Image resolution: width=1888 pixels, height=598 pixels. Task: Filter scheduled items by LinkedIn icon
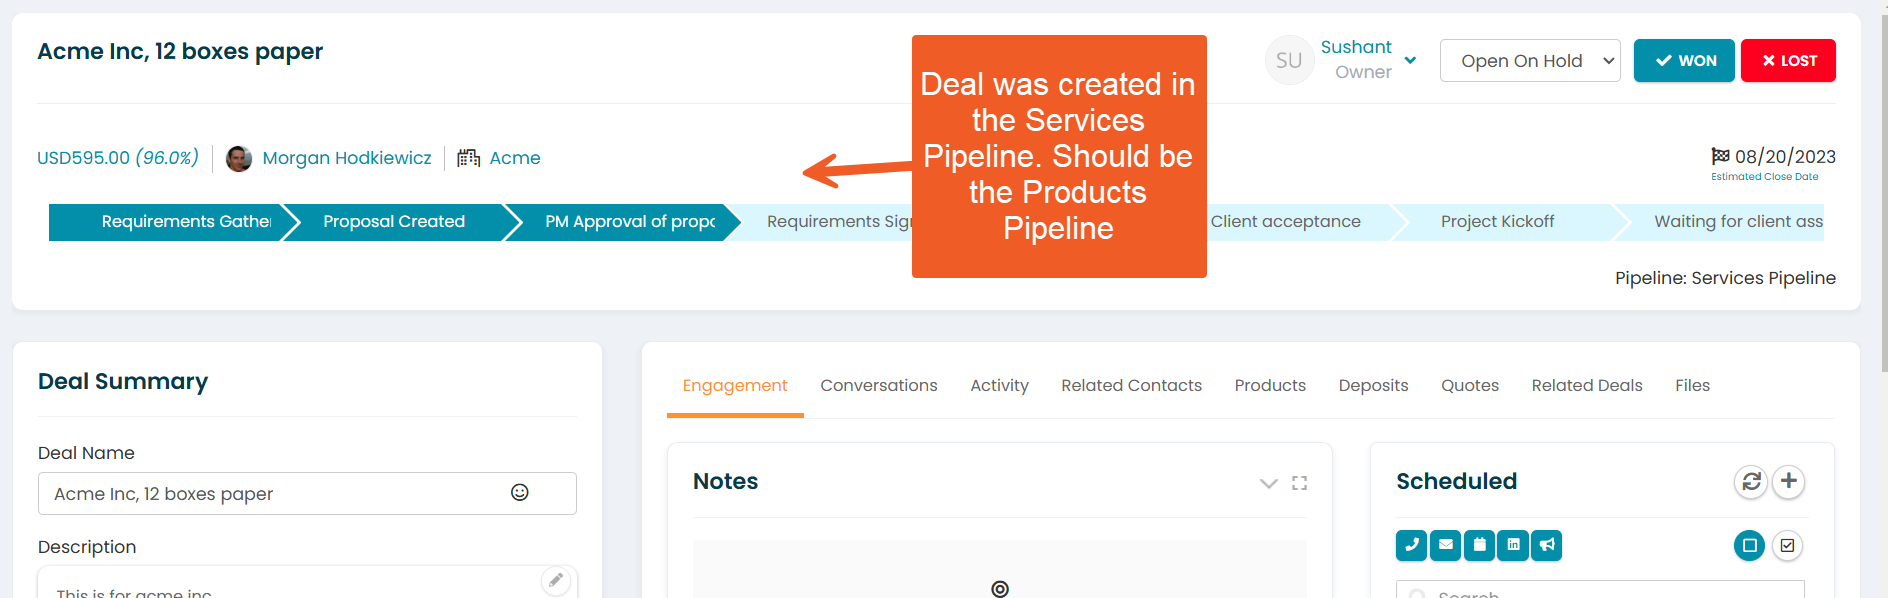1513,545
